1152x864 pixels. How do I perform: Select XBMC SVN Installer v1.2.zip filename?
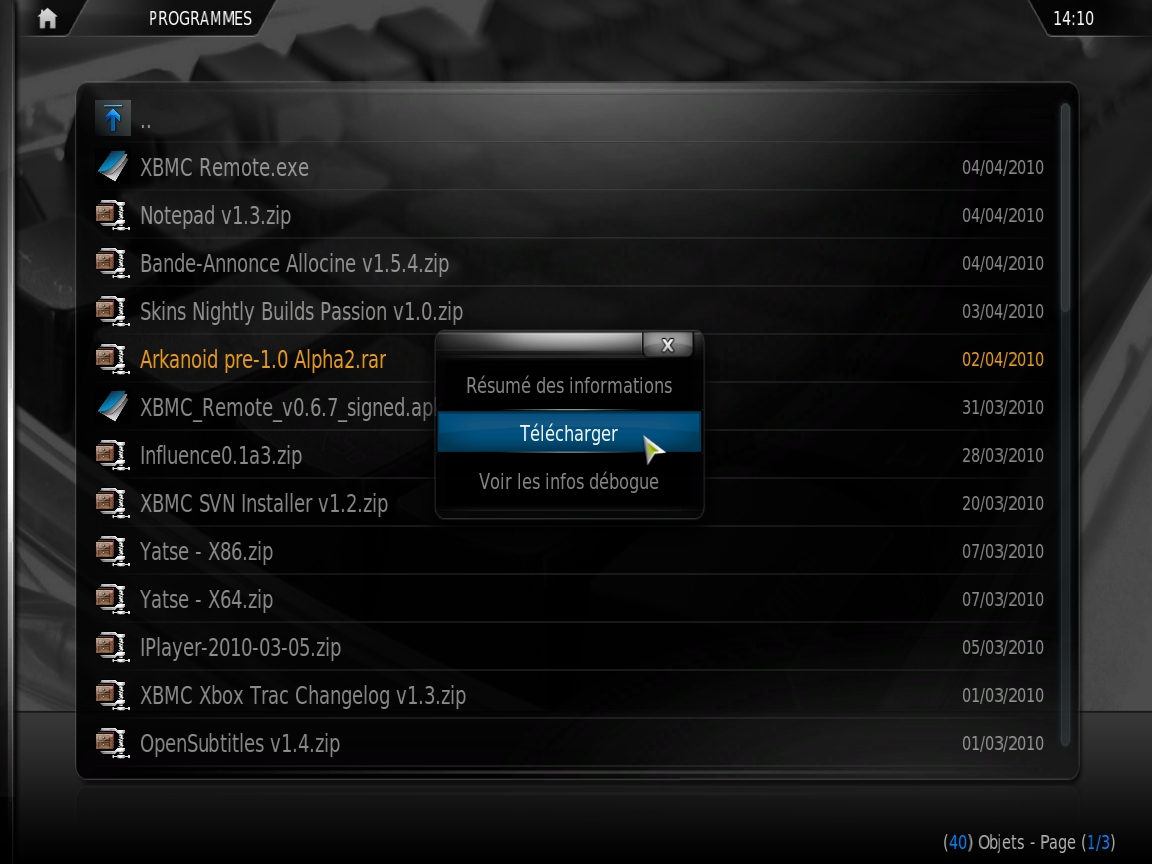tap(264, 504)
